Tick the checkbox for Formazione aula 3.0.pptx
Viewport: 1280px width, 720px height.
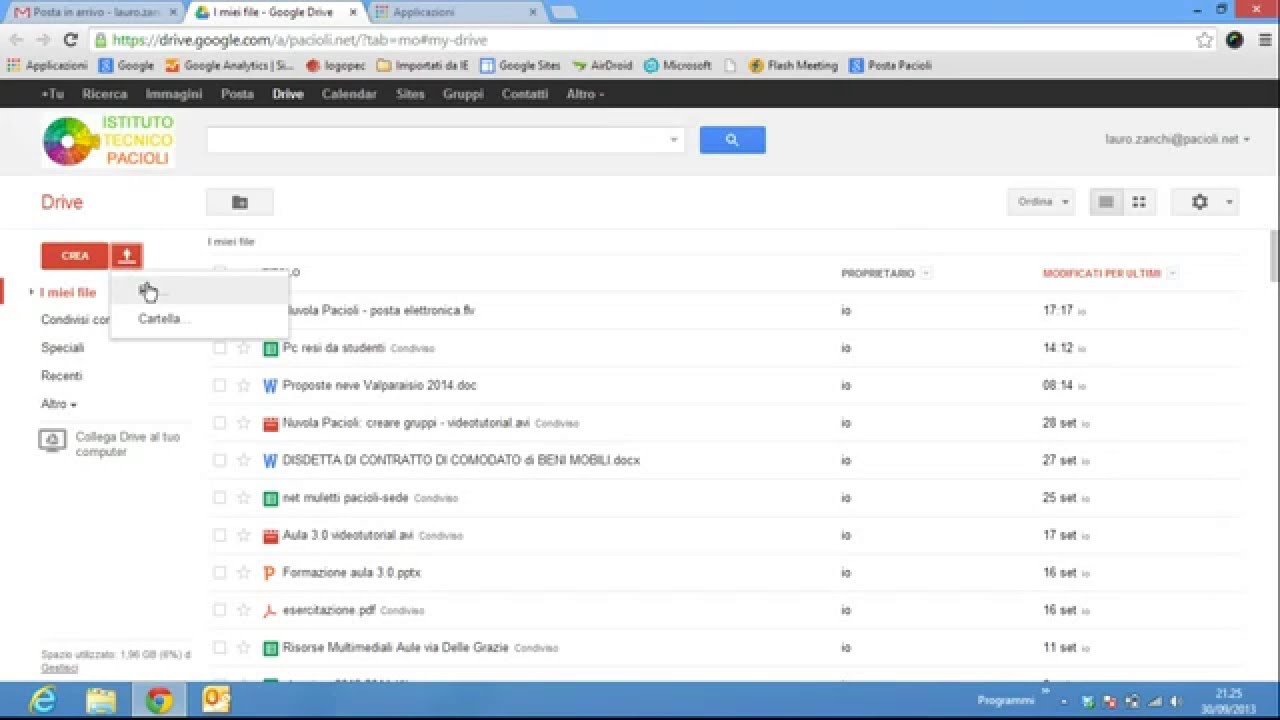(x=219, y=573)
